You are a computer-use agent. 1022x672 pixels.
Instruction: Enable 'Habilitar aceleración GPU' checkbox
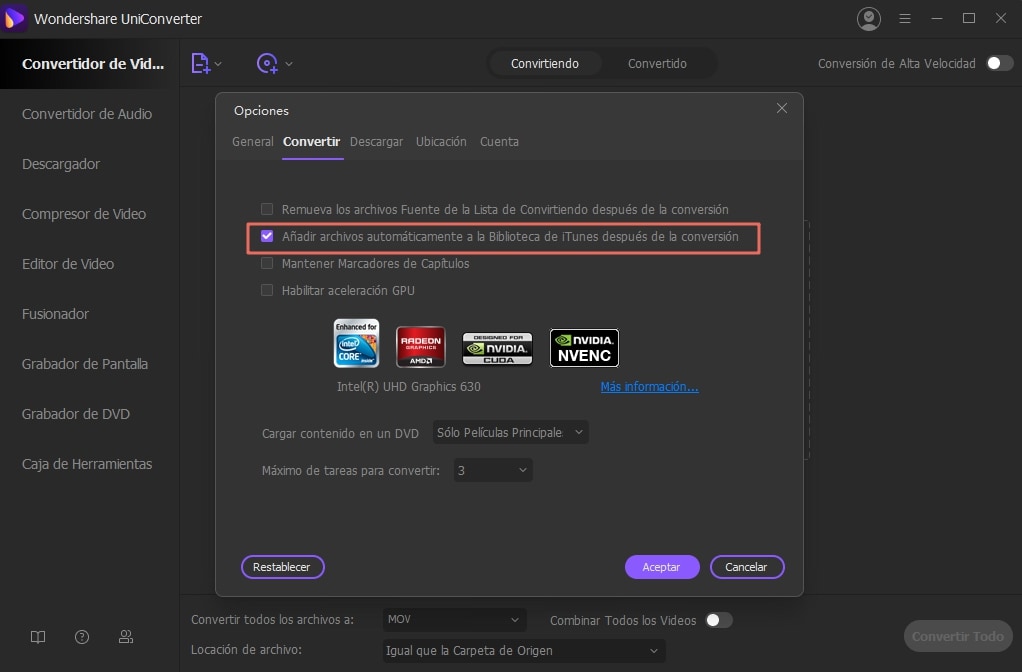267,290
